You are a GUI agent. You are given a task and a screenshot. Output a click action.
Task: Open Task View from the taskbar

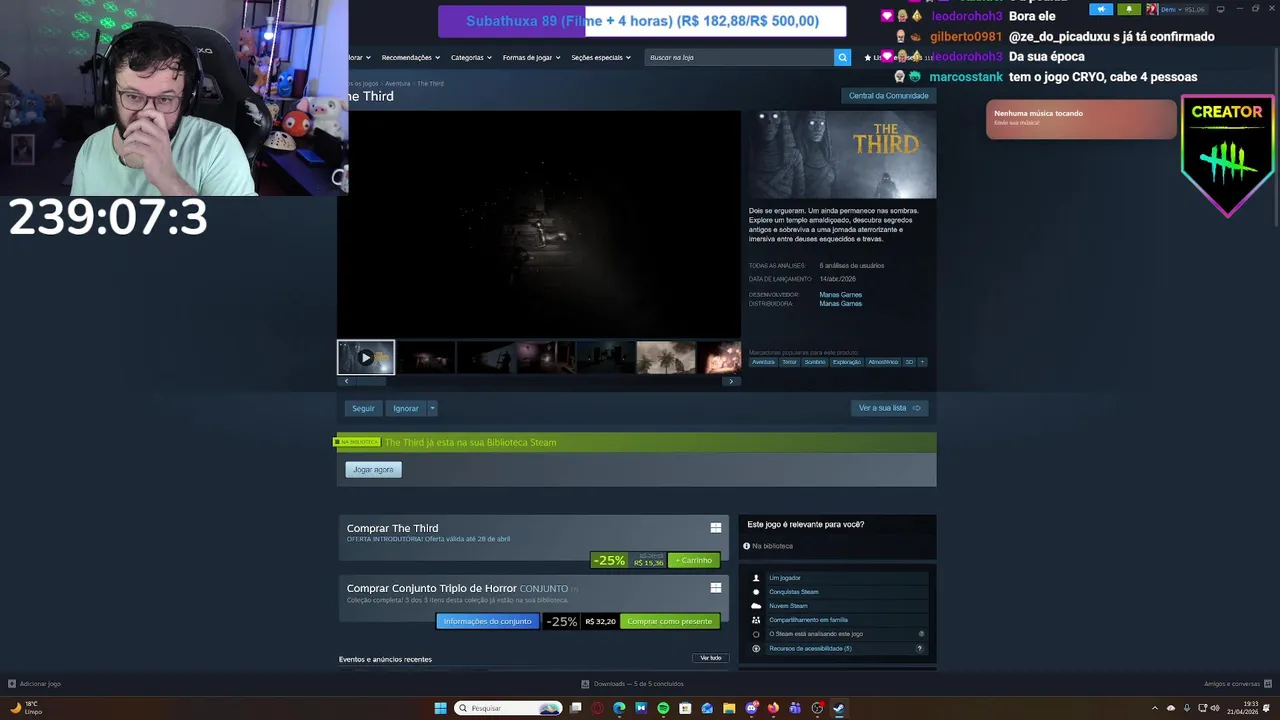575,708
